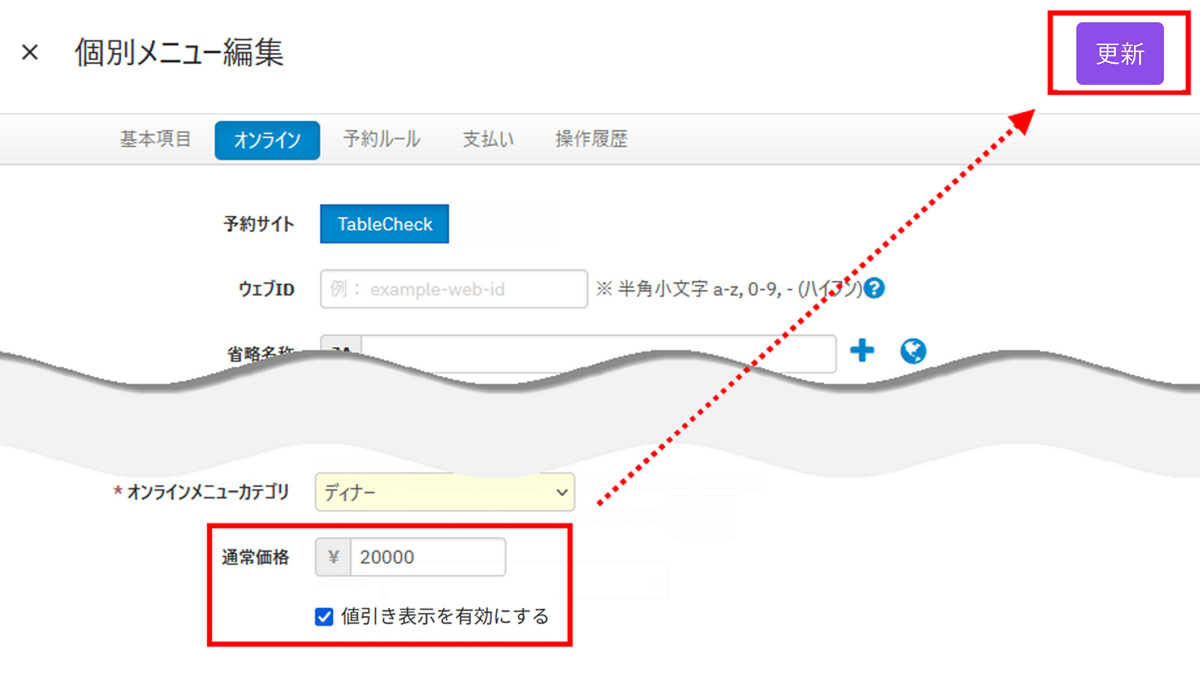Open the 予約ルール tab
This screenshot has height=678, width=1200.
[x=381, y=140]
